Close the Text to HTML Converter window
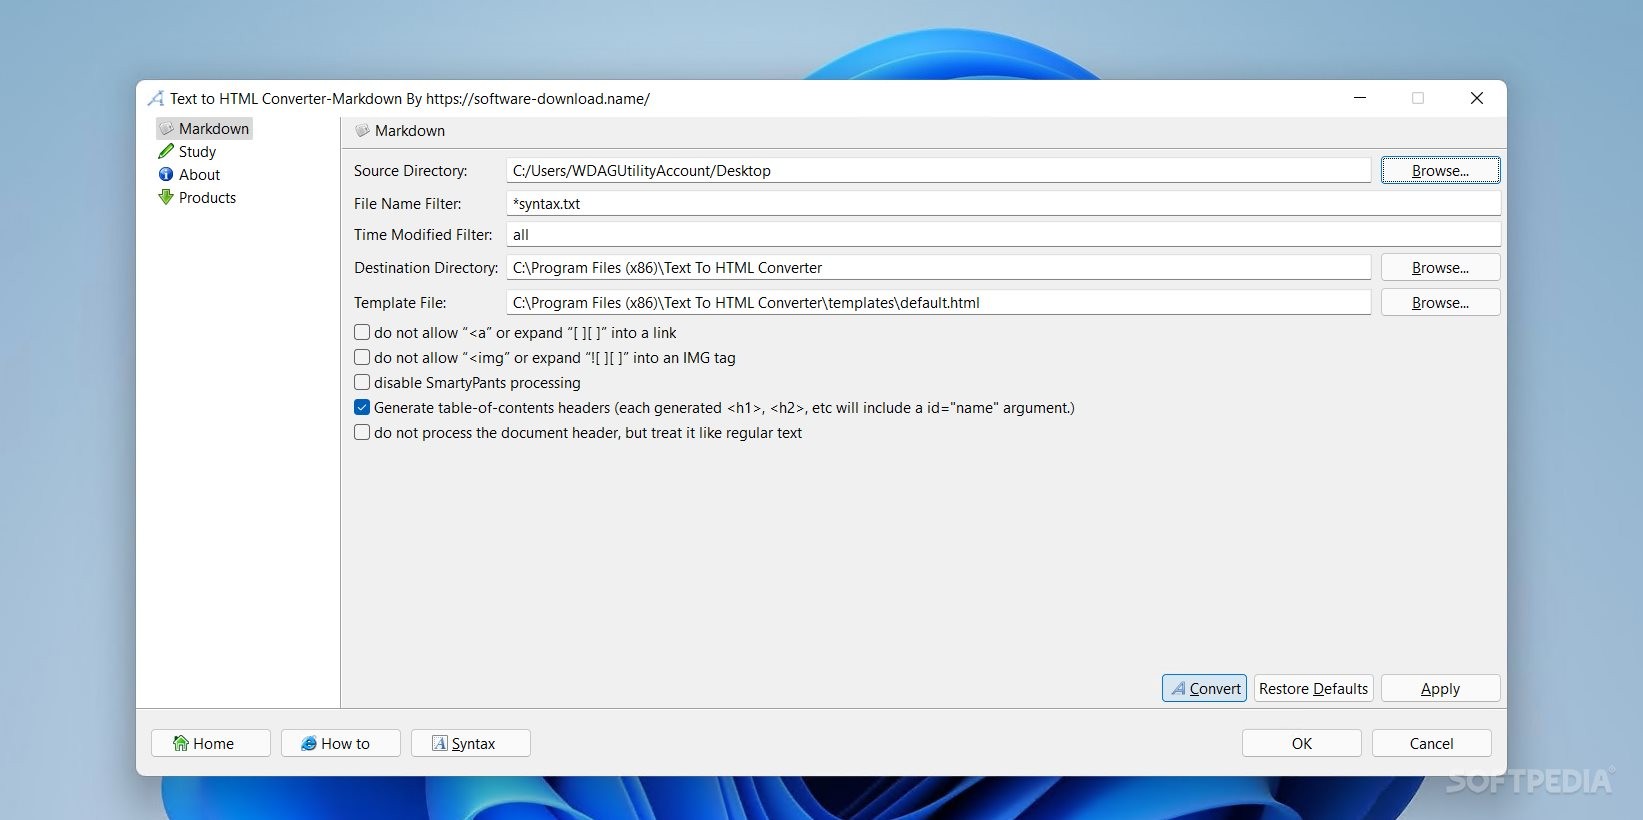The width and height of the screenshot is (1643, 820). (x=1476, y=98)
